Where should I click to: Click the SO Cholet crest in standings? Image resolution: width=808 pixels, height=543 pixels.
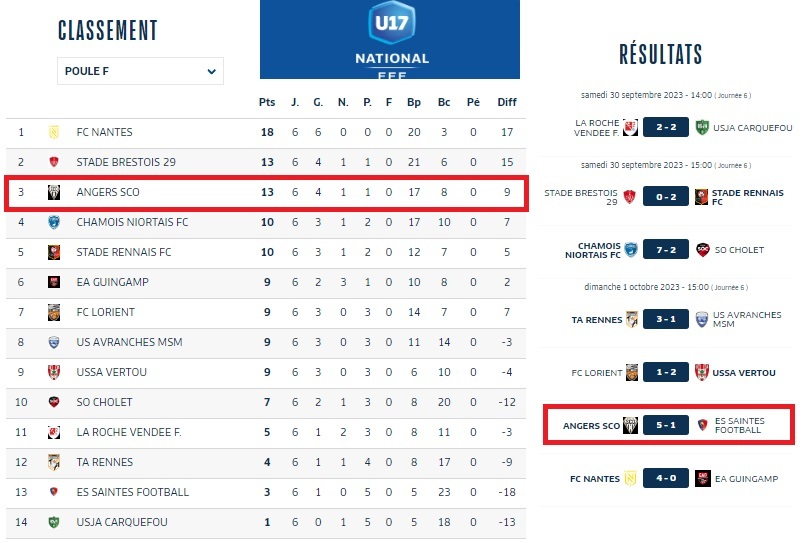coord(54,402)
